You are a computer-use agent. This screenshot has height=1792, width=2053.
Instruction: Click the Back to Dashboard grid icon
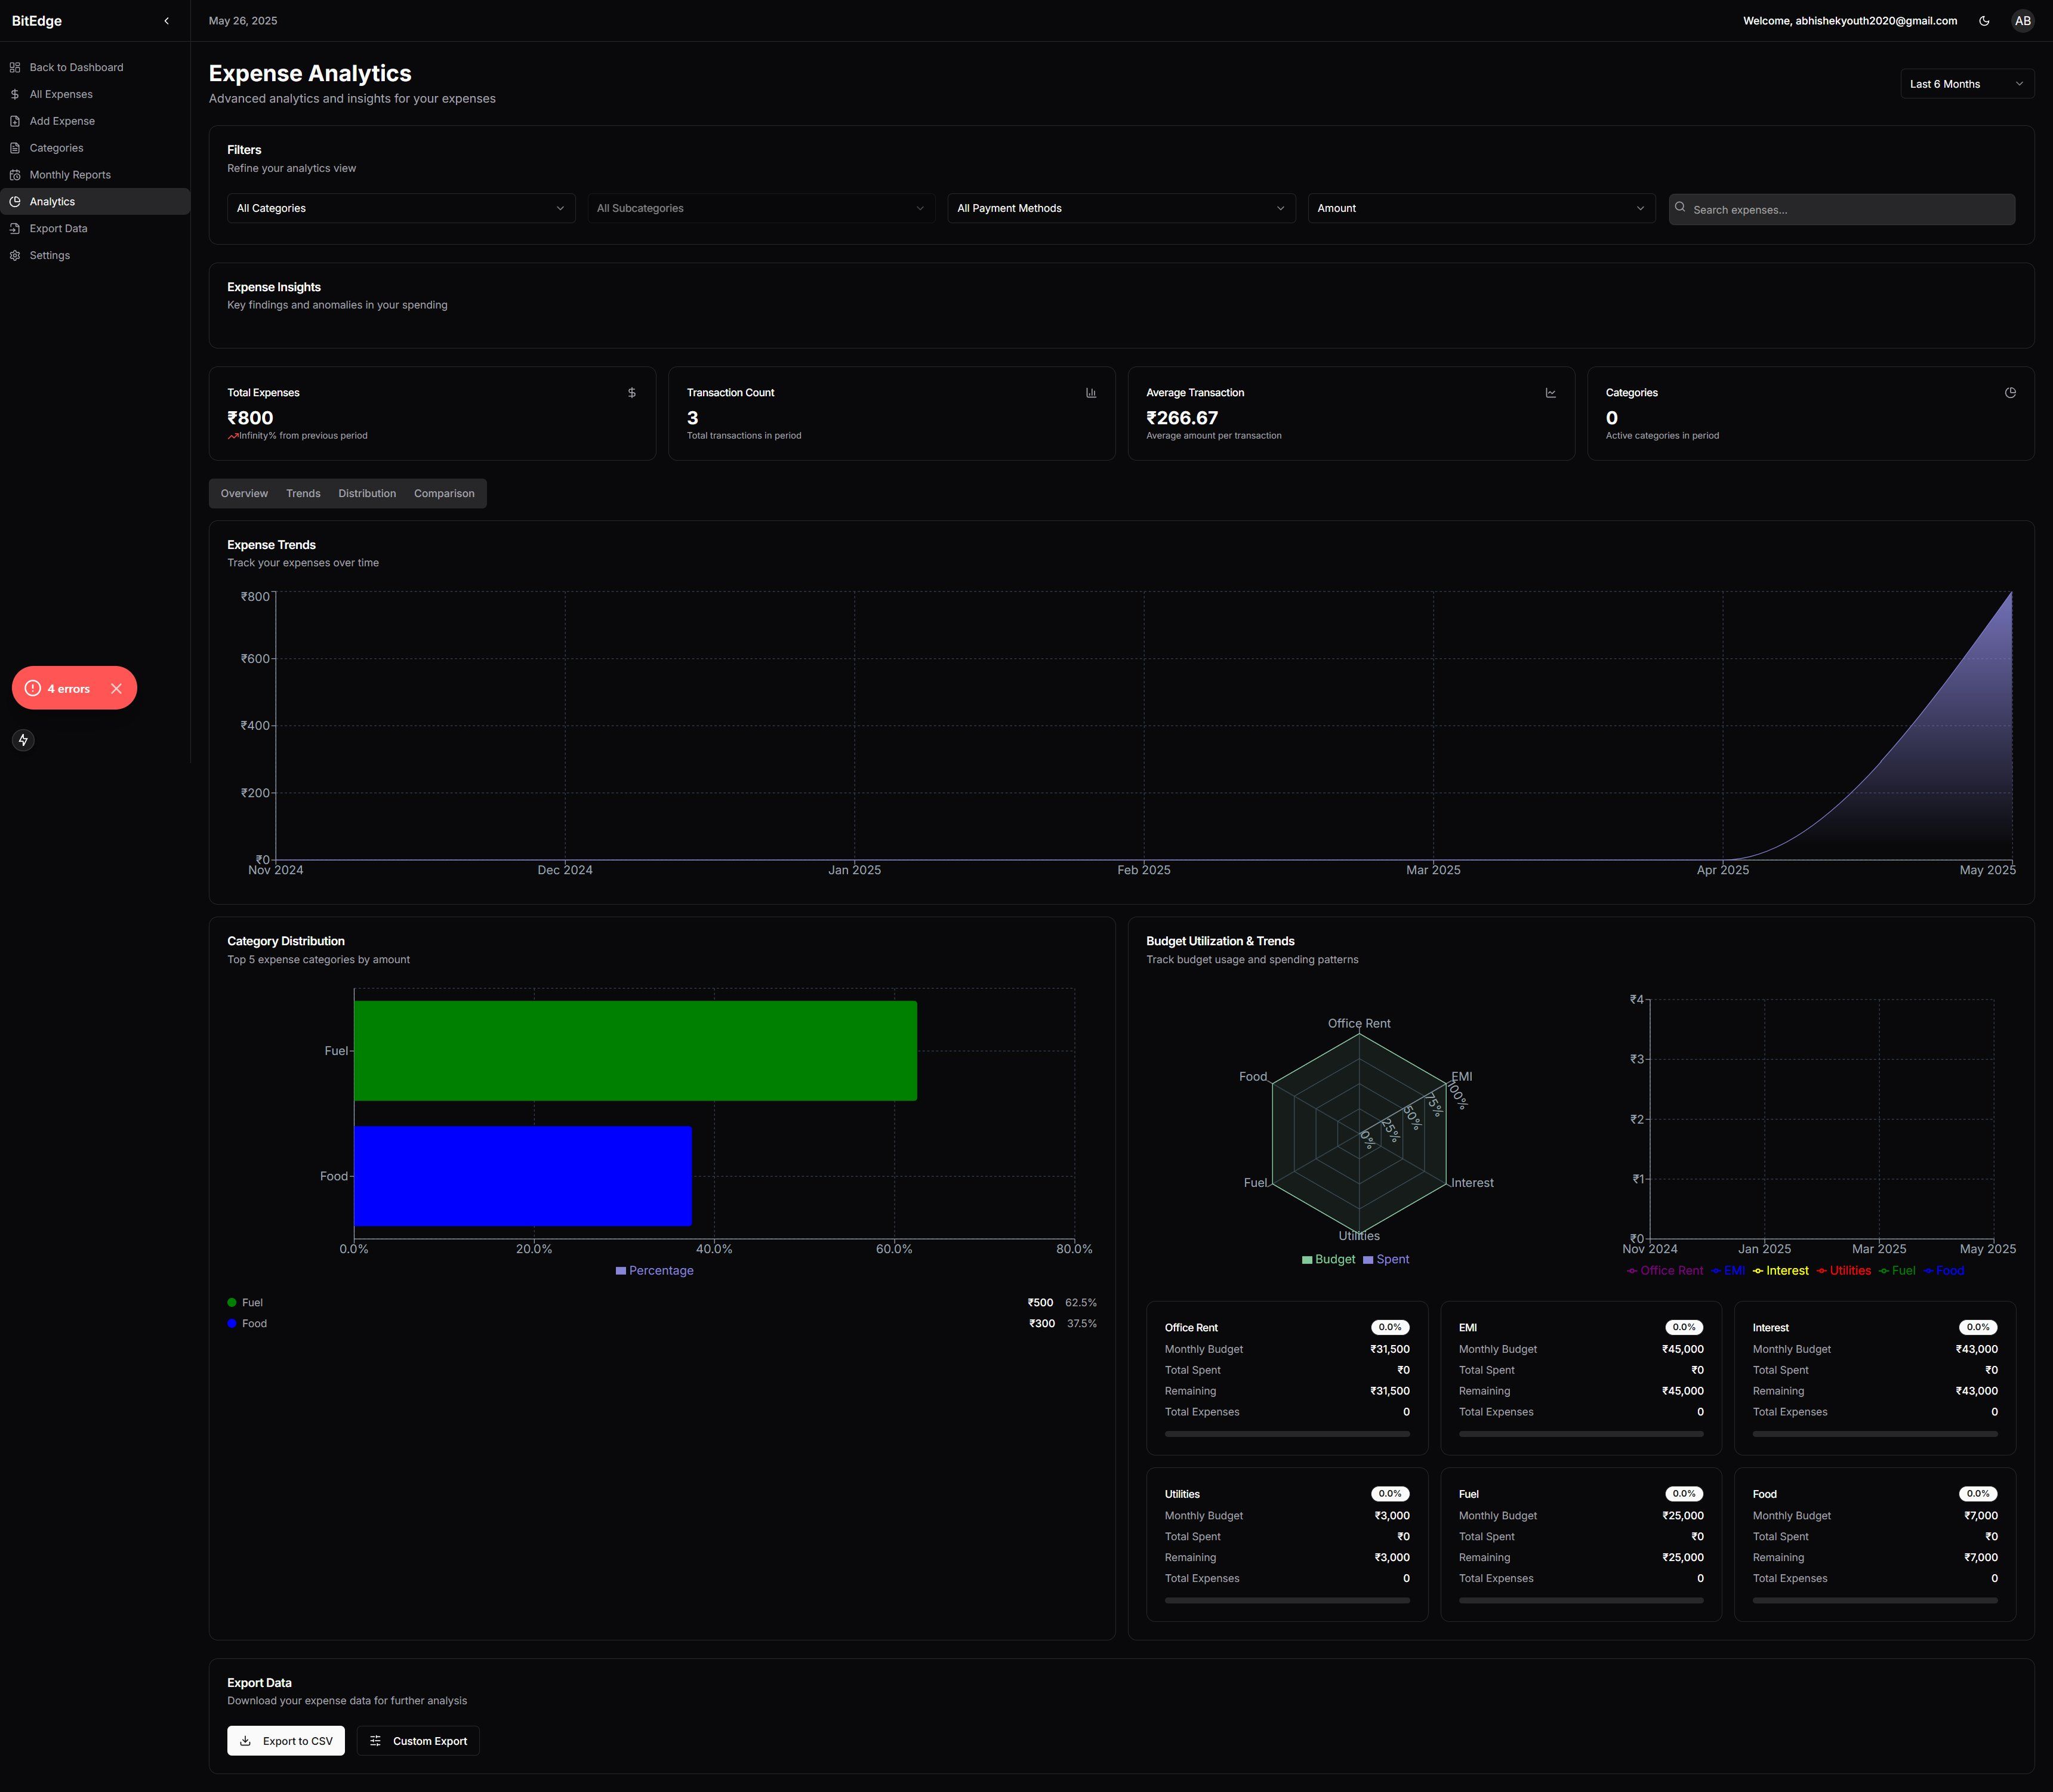15,68
